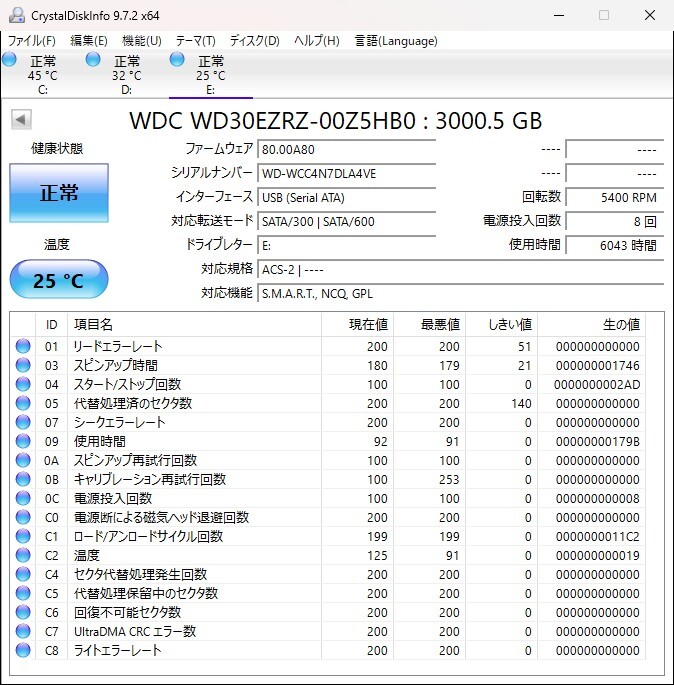Screen dimensions: 674x685
Task: Click the power on count field 8 回
Action: coord(615,221)
